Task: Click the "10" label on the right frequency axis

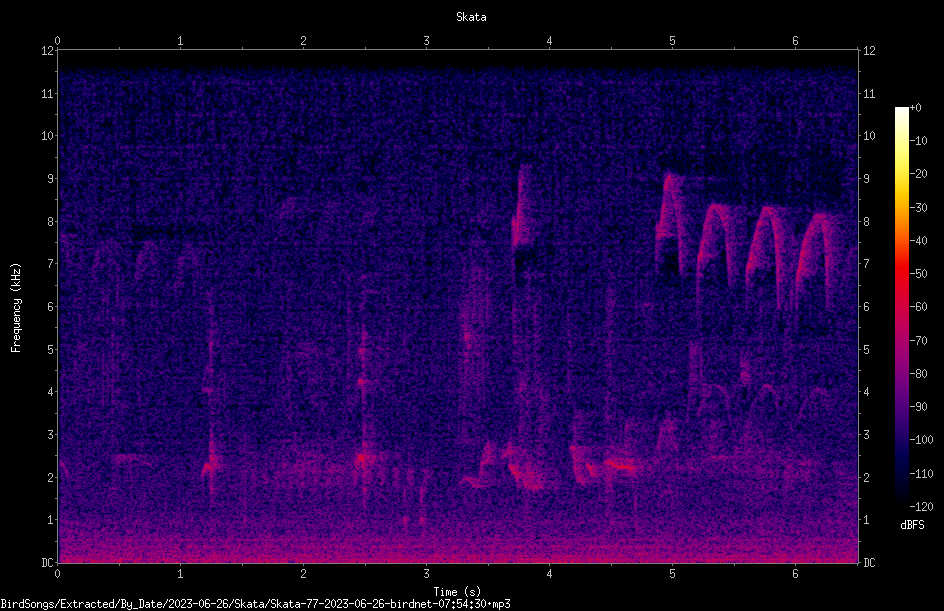Action: (x=869, y=136)
